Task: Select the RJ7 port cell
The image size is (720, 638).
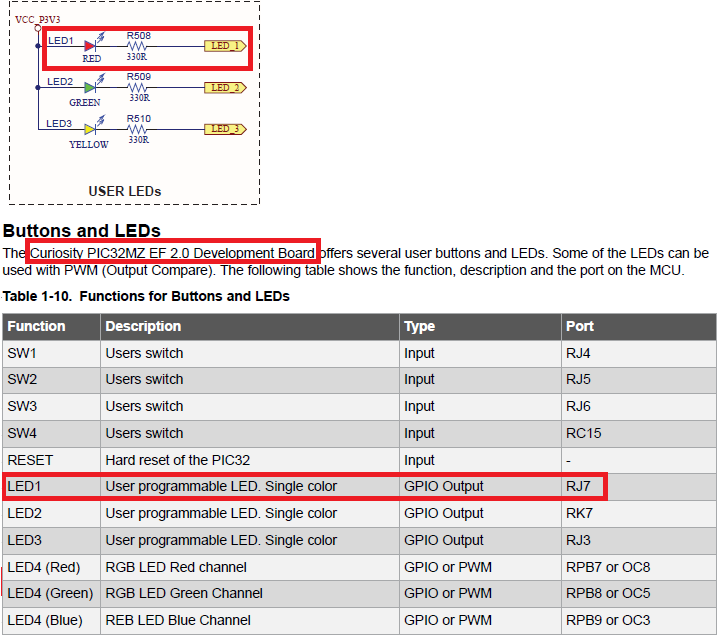Action: click(x=579, y=487)
